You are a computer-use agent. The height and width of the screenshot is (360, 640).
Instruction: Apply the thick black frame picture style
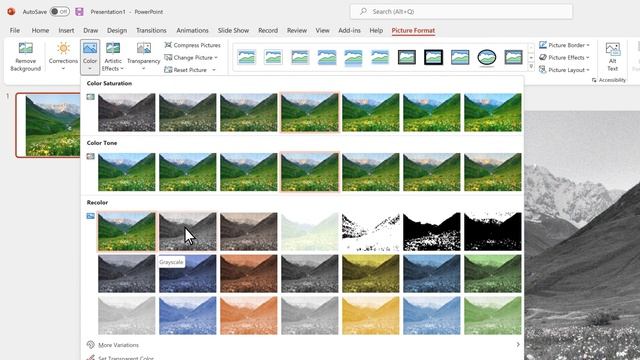[433, 57]
